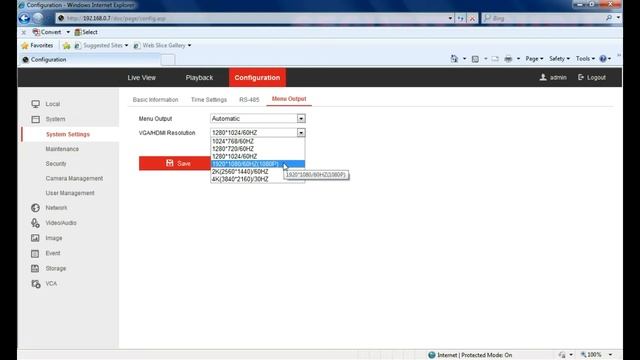Click Internet Protected Mode status text
Viewport: 640px width, 360px height.
click(x=474, y=355)
